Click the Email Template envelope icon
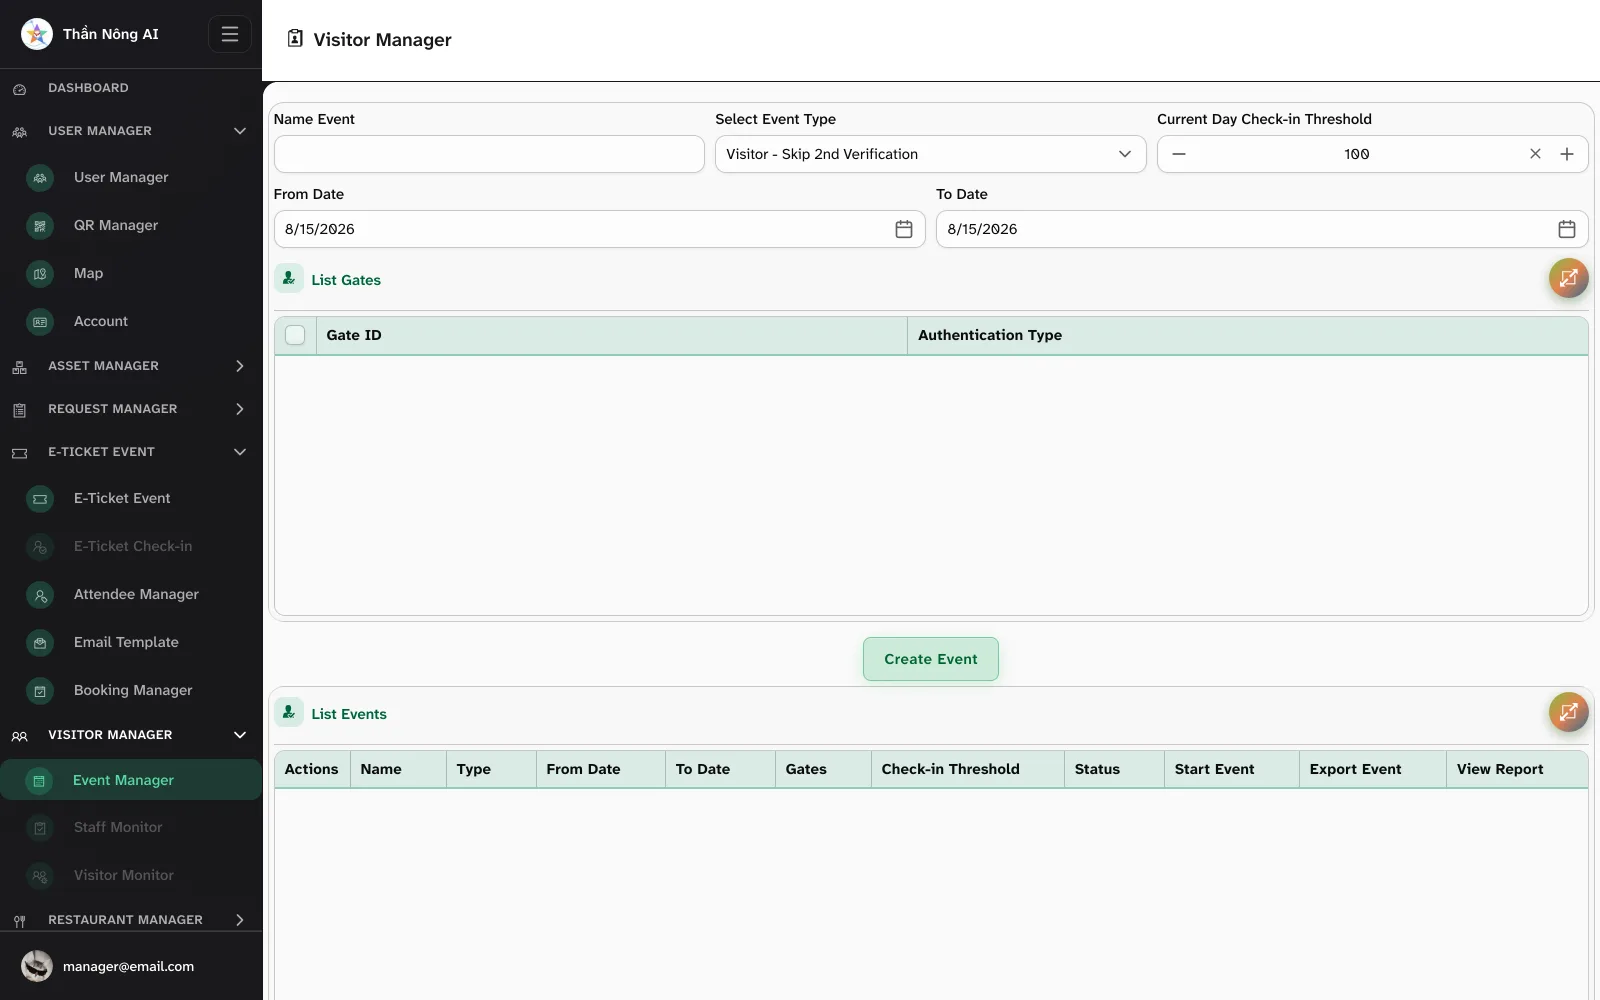This screenshot has height=1000, width=1600. (x=40, y=643)
